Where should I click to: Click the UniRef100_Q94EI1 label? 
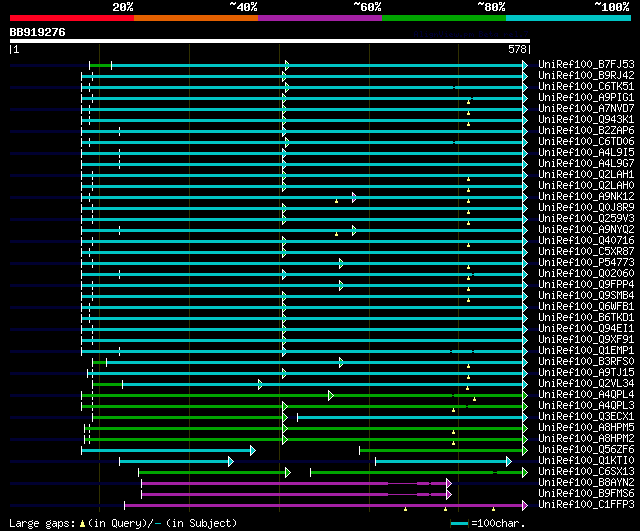point(586,329)
